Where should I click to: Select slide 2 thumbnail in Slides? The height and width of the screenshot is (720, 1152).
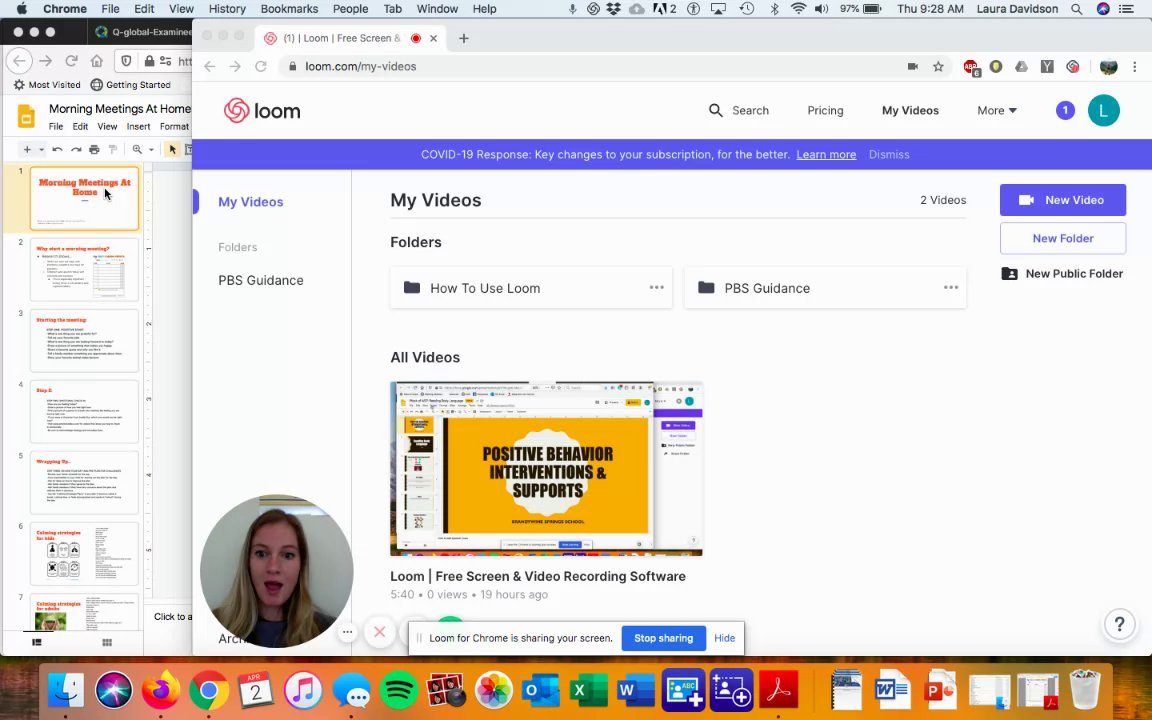coord(84,270)
